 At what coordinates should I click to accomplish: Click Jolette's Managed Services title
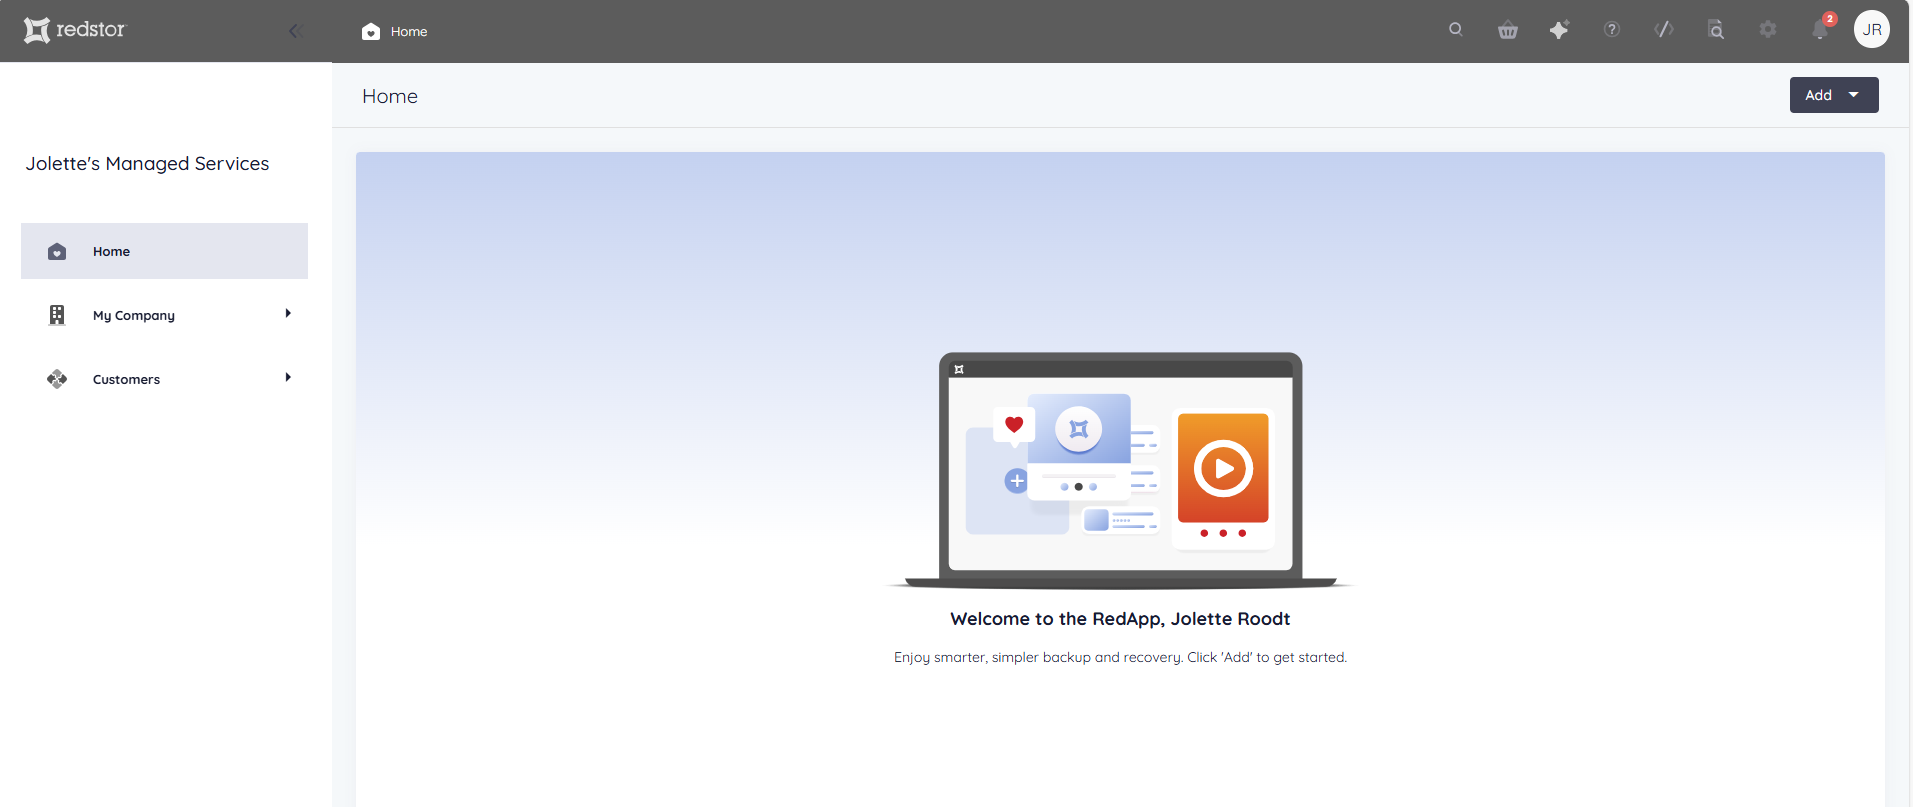(147, 164)
